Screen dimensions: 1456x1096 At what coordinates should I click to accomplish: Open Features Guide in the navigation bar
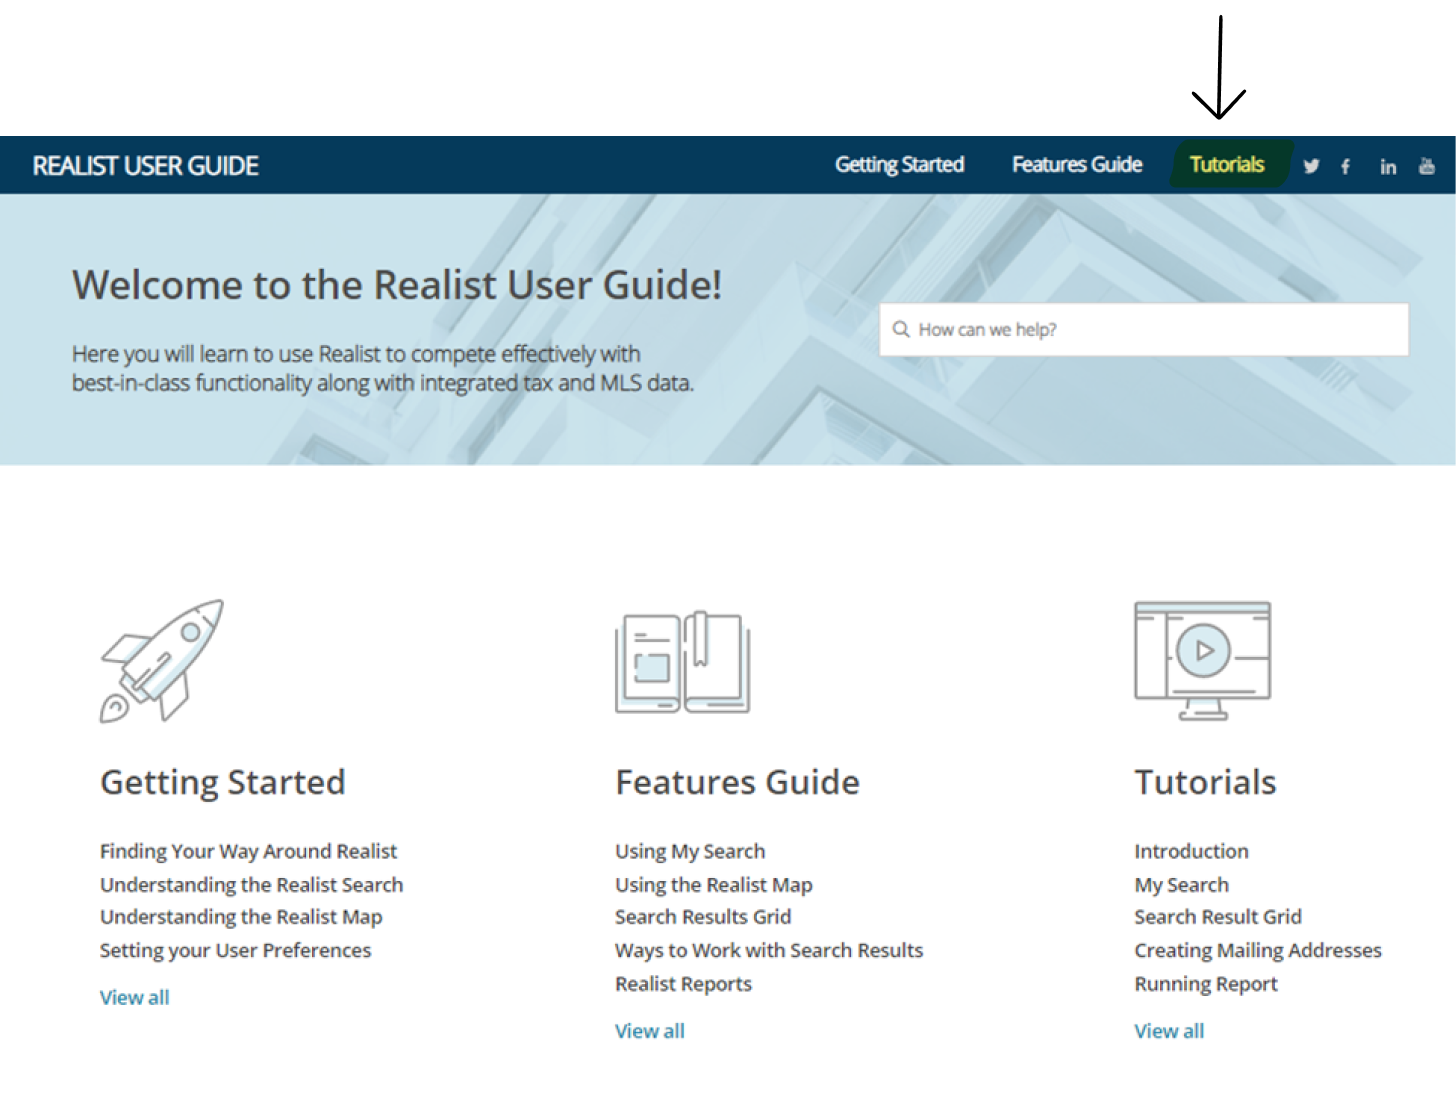coord(1077,165)
